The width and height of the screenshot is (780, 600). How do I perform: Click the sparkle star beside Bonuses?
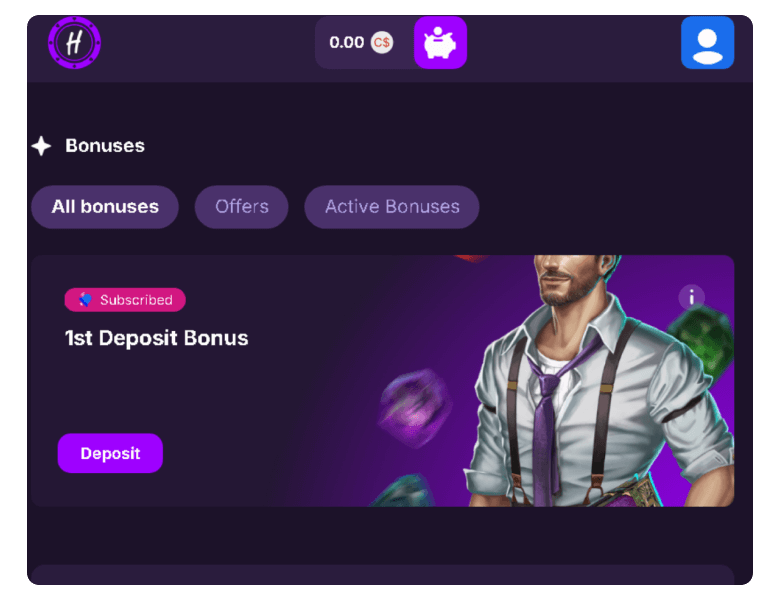point(41,146)
